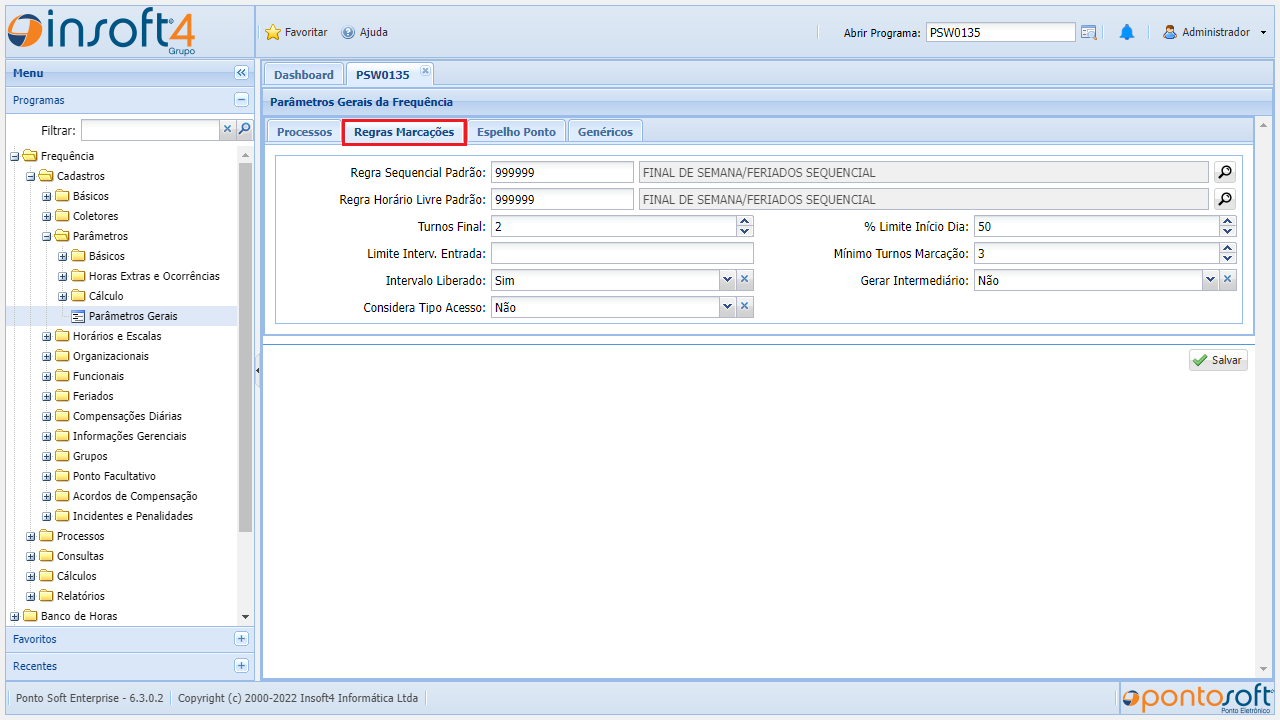Click search magnifier for Regra Sequencial Padrão
This screenshot has height=720, width=1280.
(1225, 172)
